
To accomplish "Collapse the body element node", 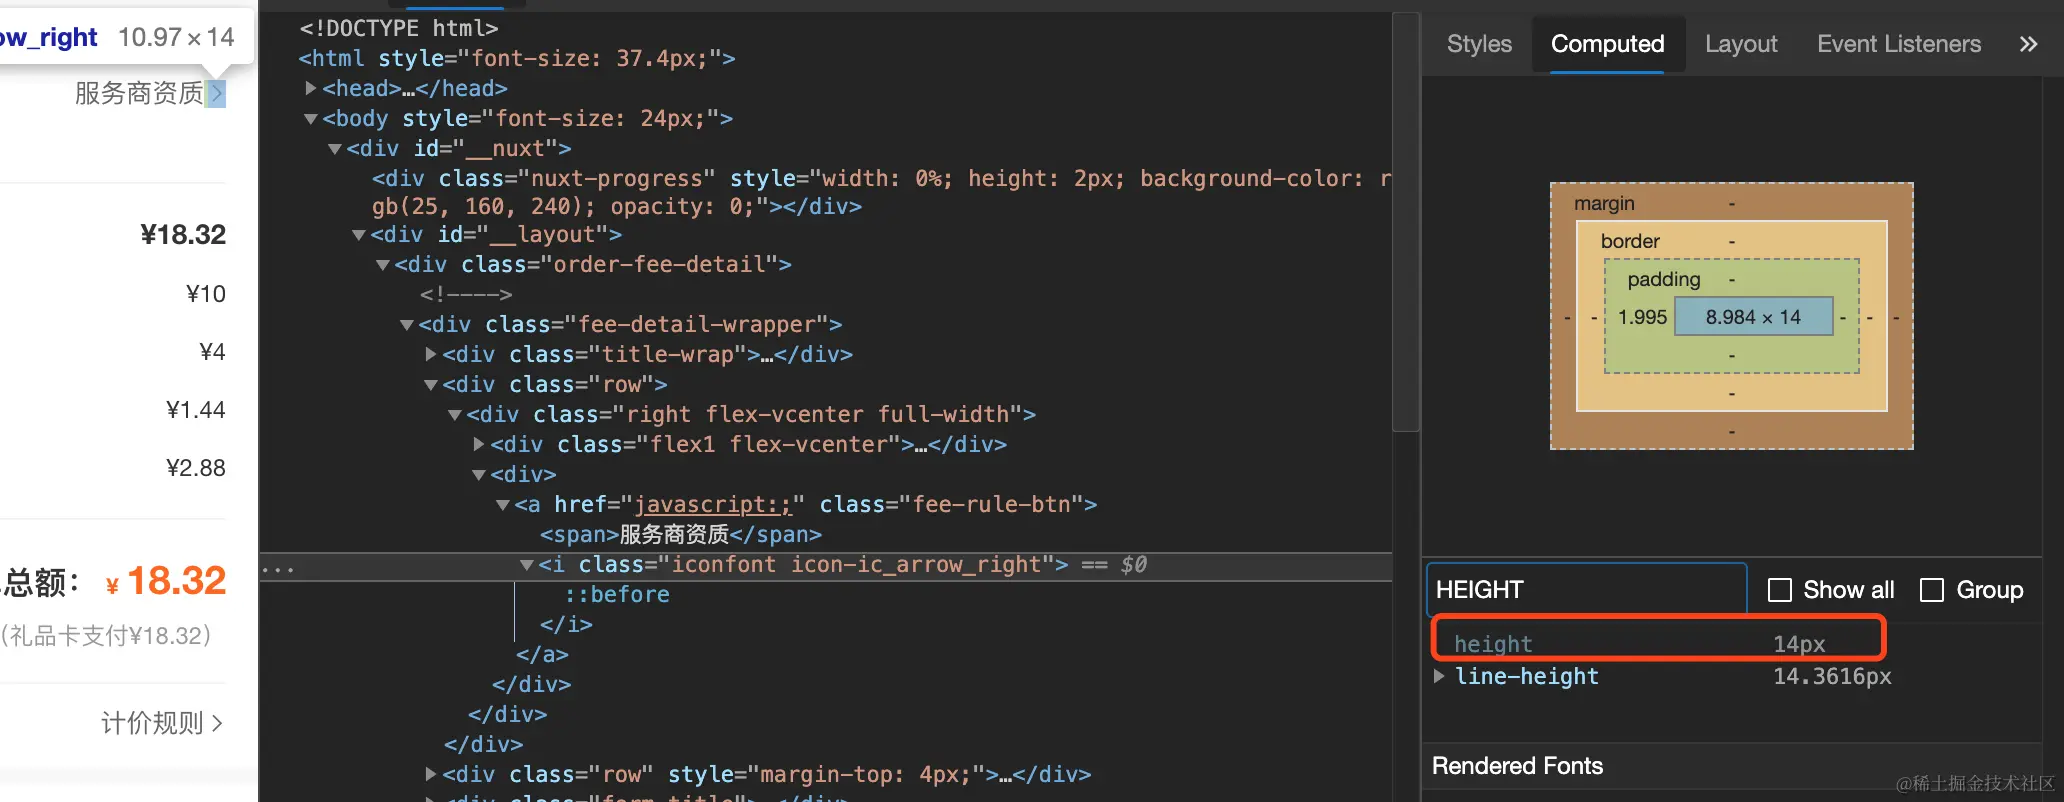I will click(311, 118).
